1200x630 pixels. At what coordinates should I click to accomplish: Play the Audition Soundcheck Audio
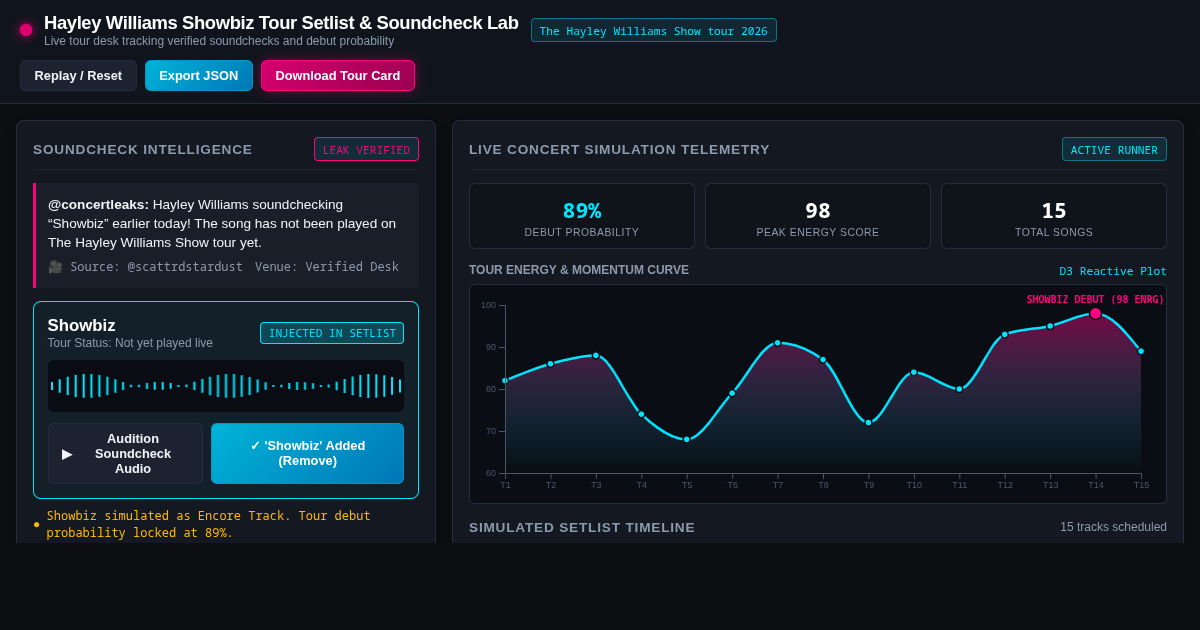pos(125,454)
